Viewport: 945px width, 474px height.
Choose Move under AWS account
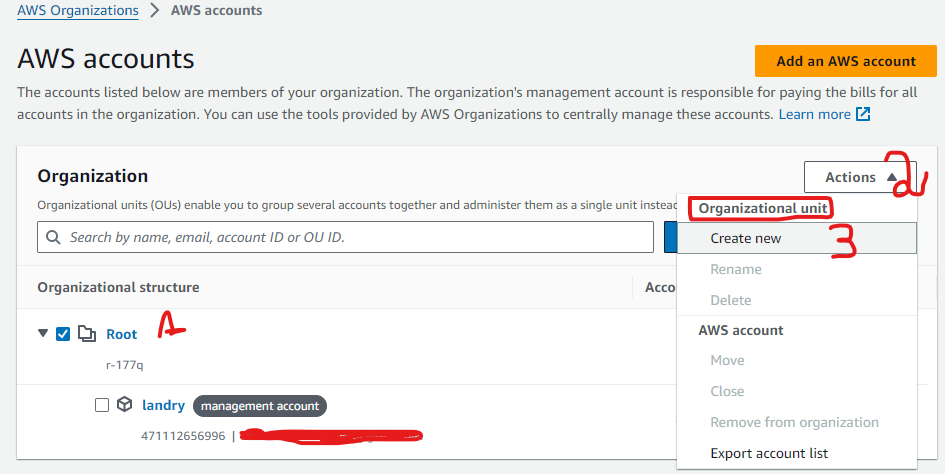[727, 360]
